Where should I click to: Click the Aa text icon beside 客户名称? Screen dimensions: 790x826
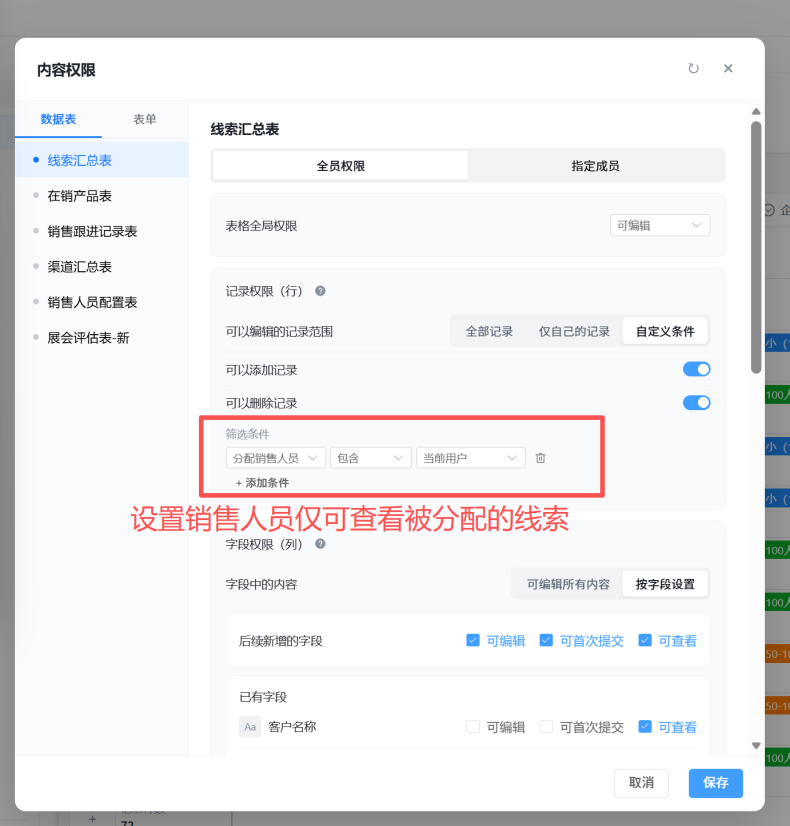coord(250,727)
